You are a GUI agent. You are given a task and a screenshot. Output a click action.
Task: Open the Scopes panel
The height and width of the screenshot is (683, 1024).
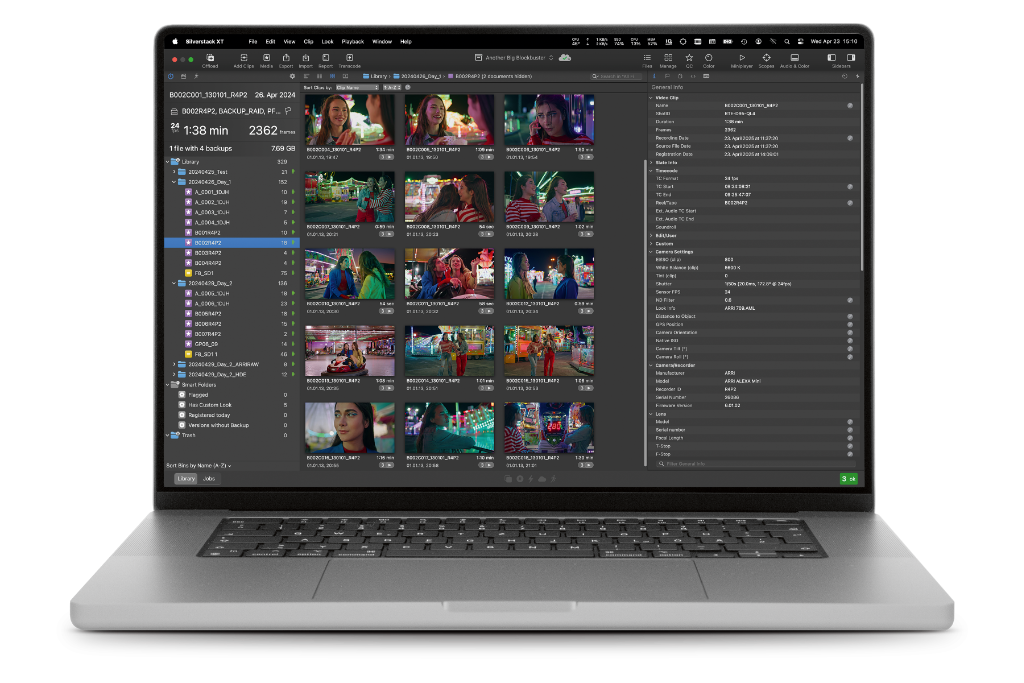766,60
